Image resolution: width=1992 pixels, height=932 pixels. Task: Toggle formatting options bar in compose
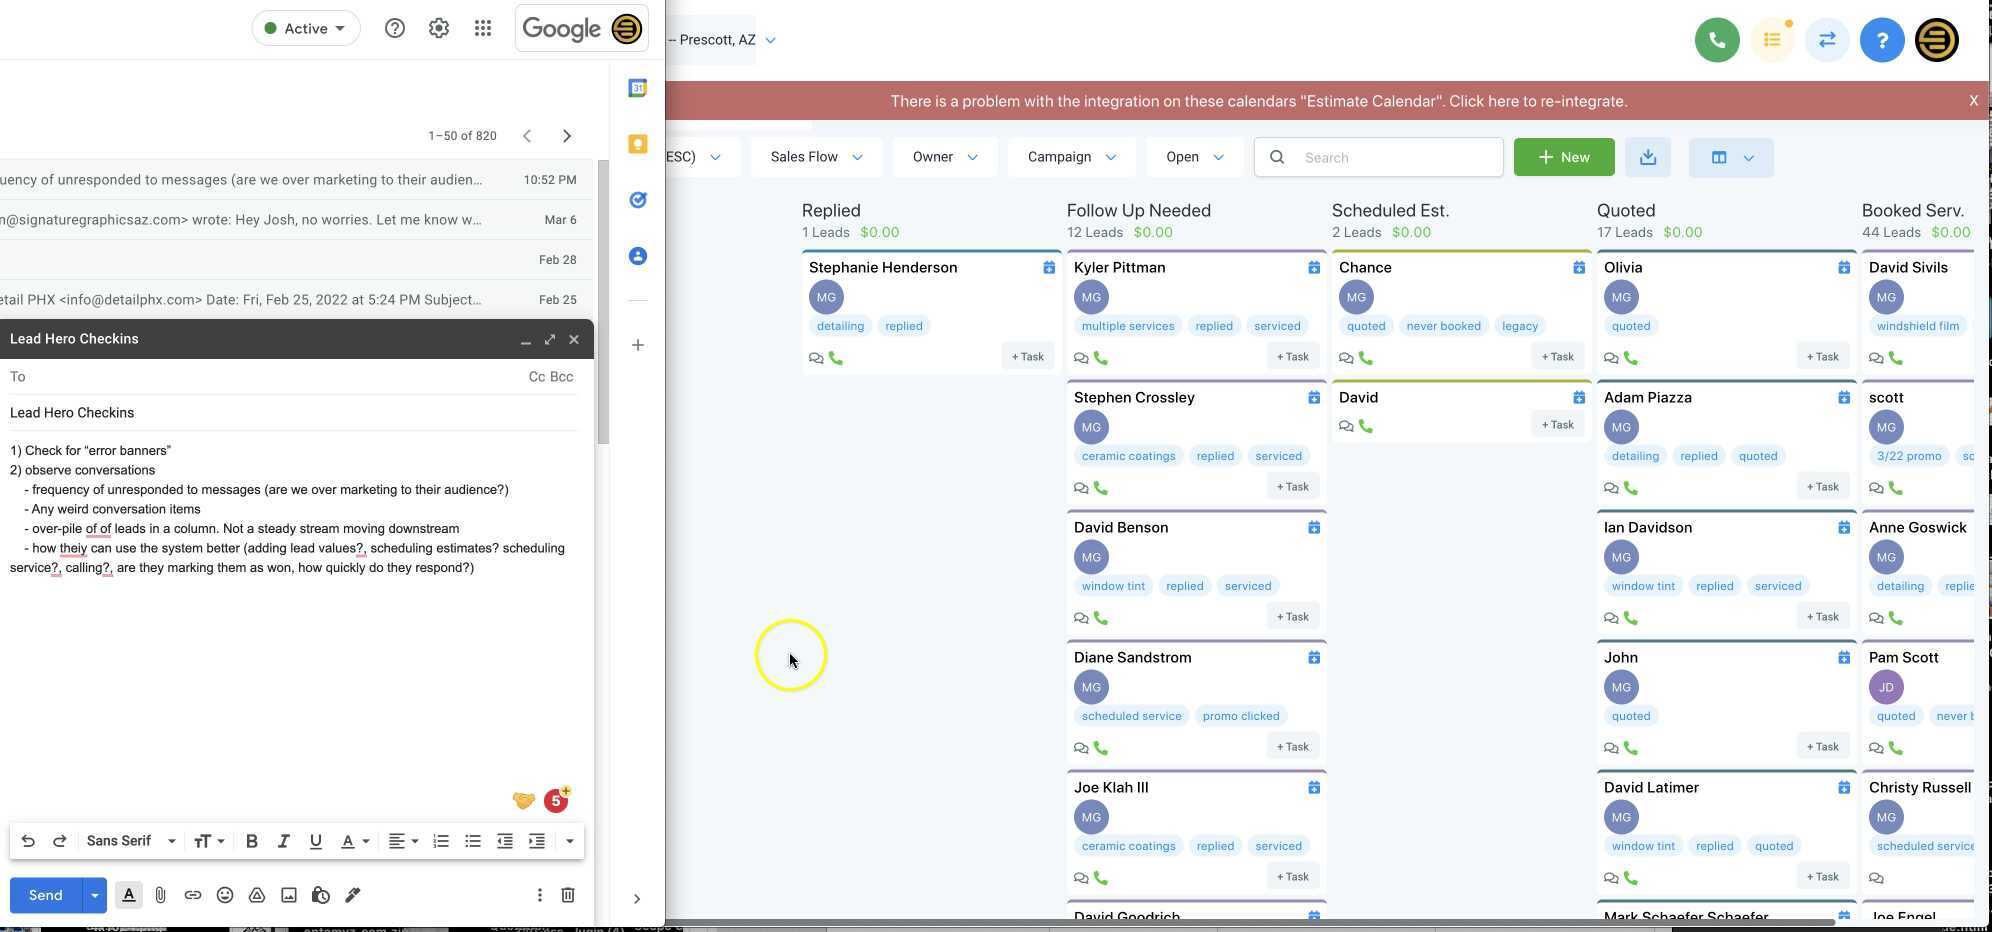pyautogui.click(x=129, y=895)
